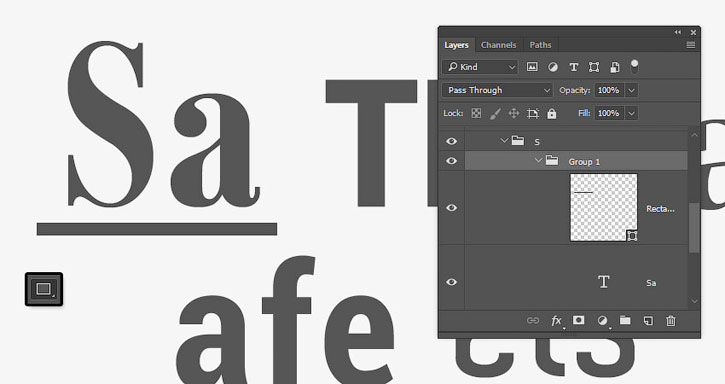Lock transparent pixels
Image resolution: width=725 pixels, height=384 pixels.
pyautogui.click(x=476, y=113)
